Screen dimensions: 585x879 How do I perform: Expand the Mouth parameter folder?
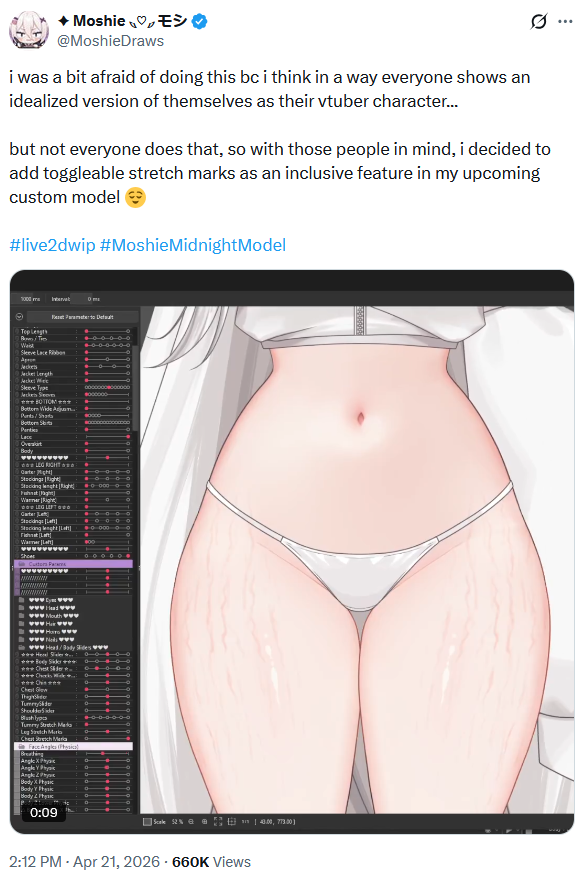21,616
